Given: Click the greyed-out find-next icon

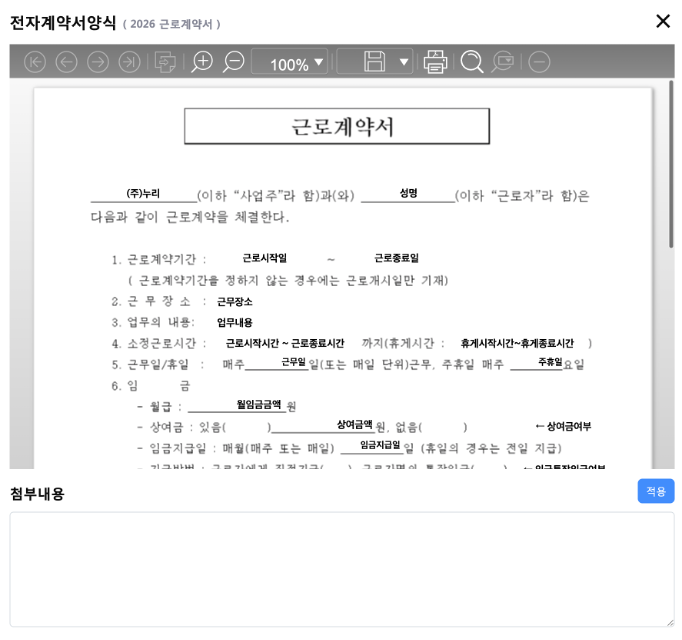Looking at the screenshot, I should pyautogui.click(x=503, y=62).
